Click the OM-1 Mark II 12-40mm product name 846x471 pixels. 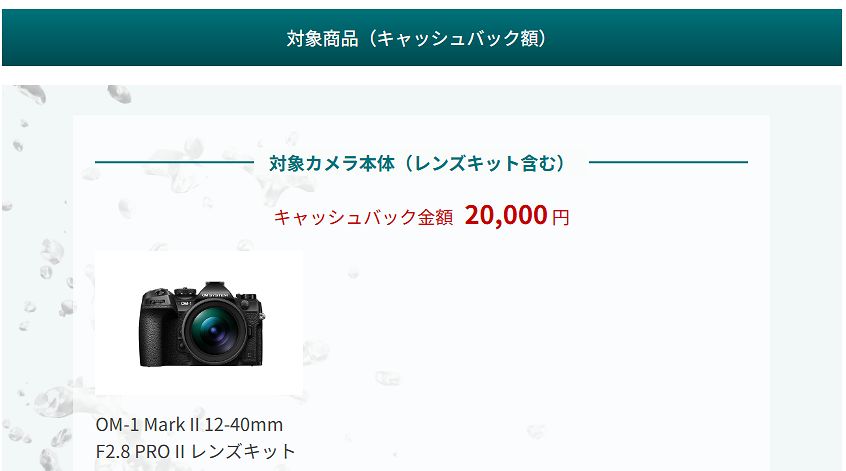(x=189, y=425)
